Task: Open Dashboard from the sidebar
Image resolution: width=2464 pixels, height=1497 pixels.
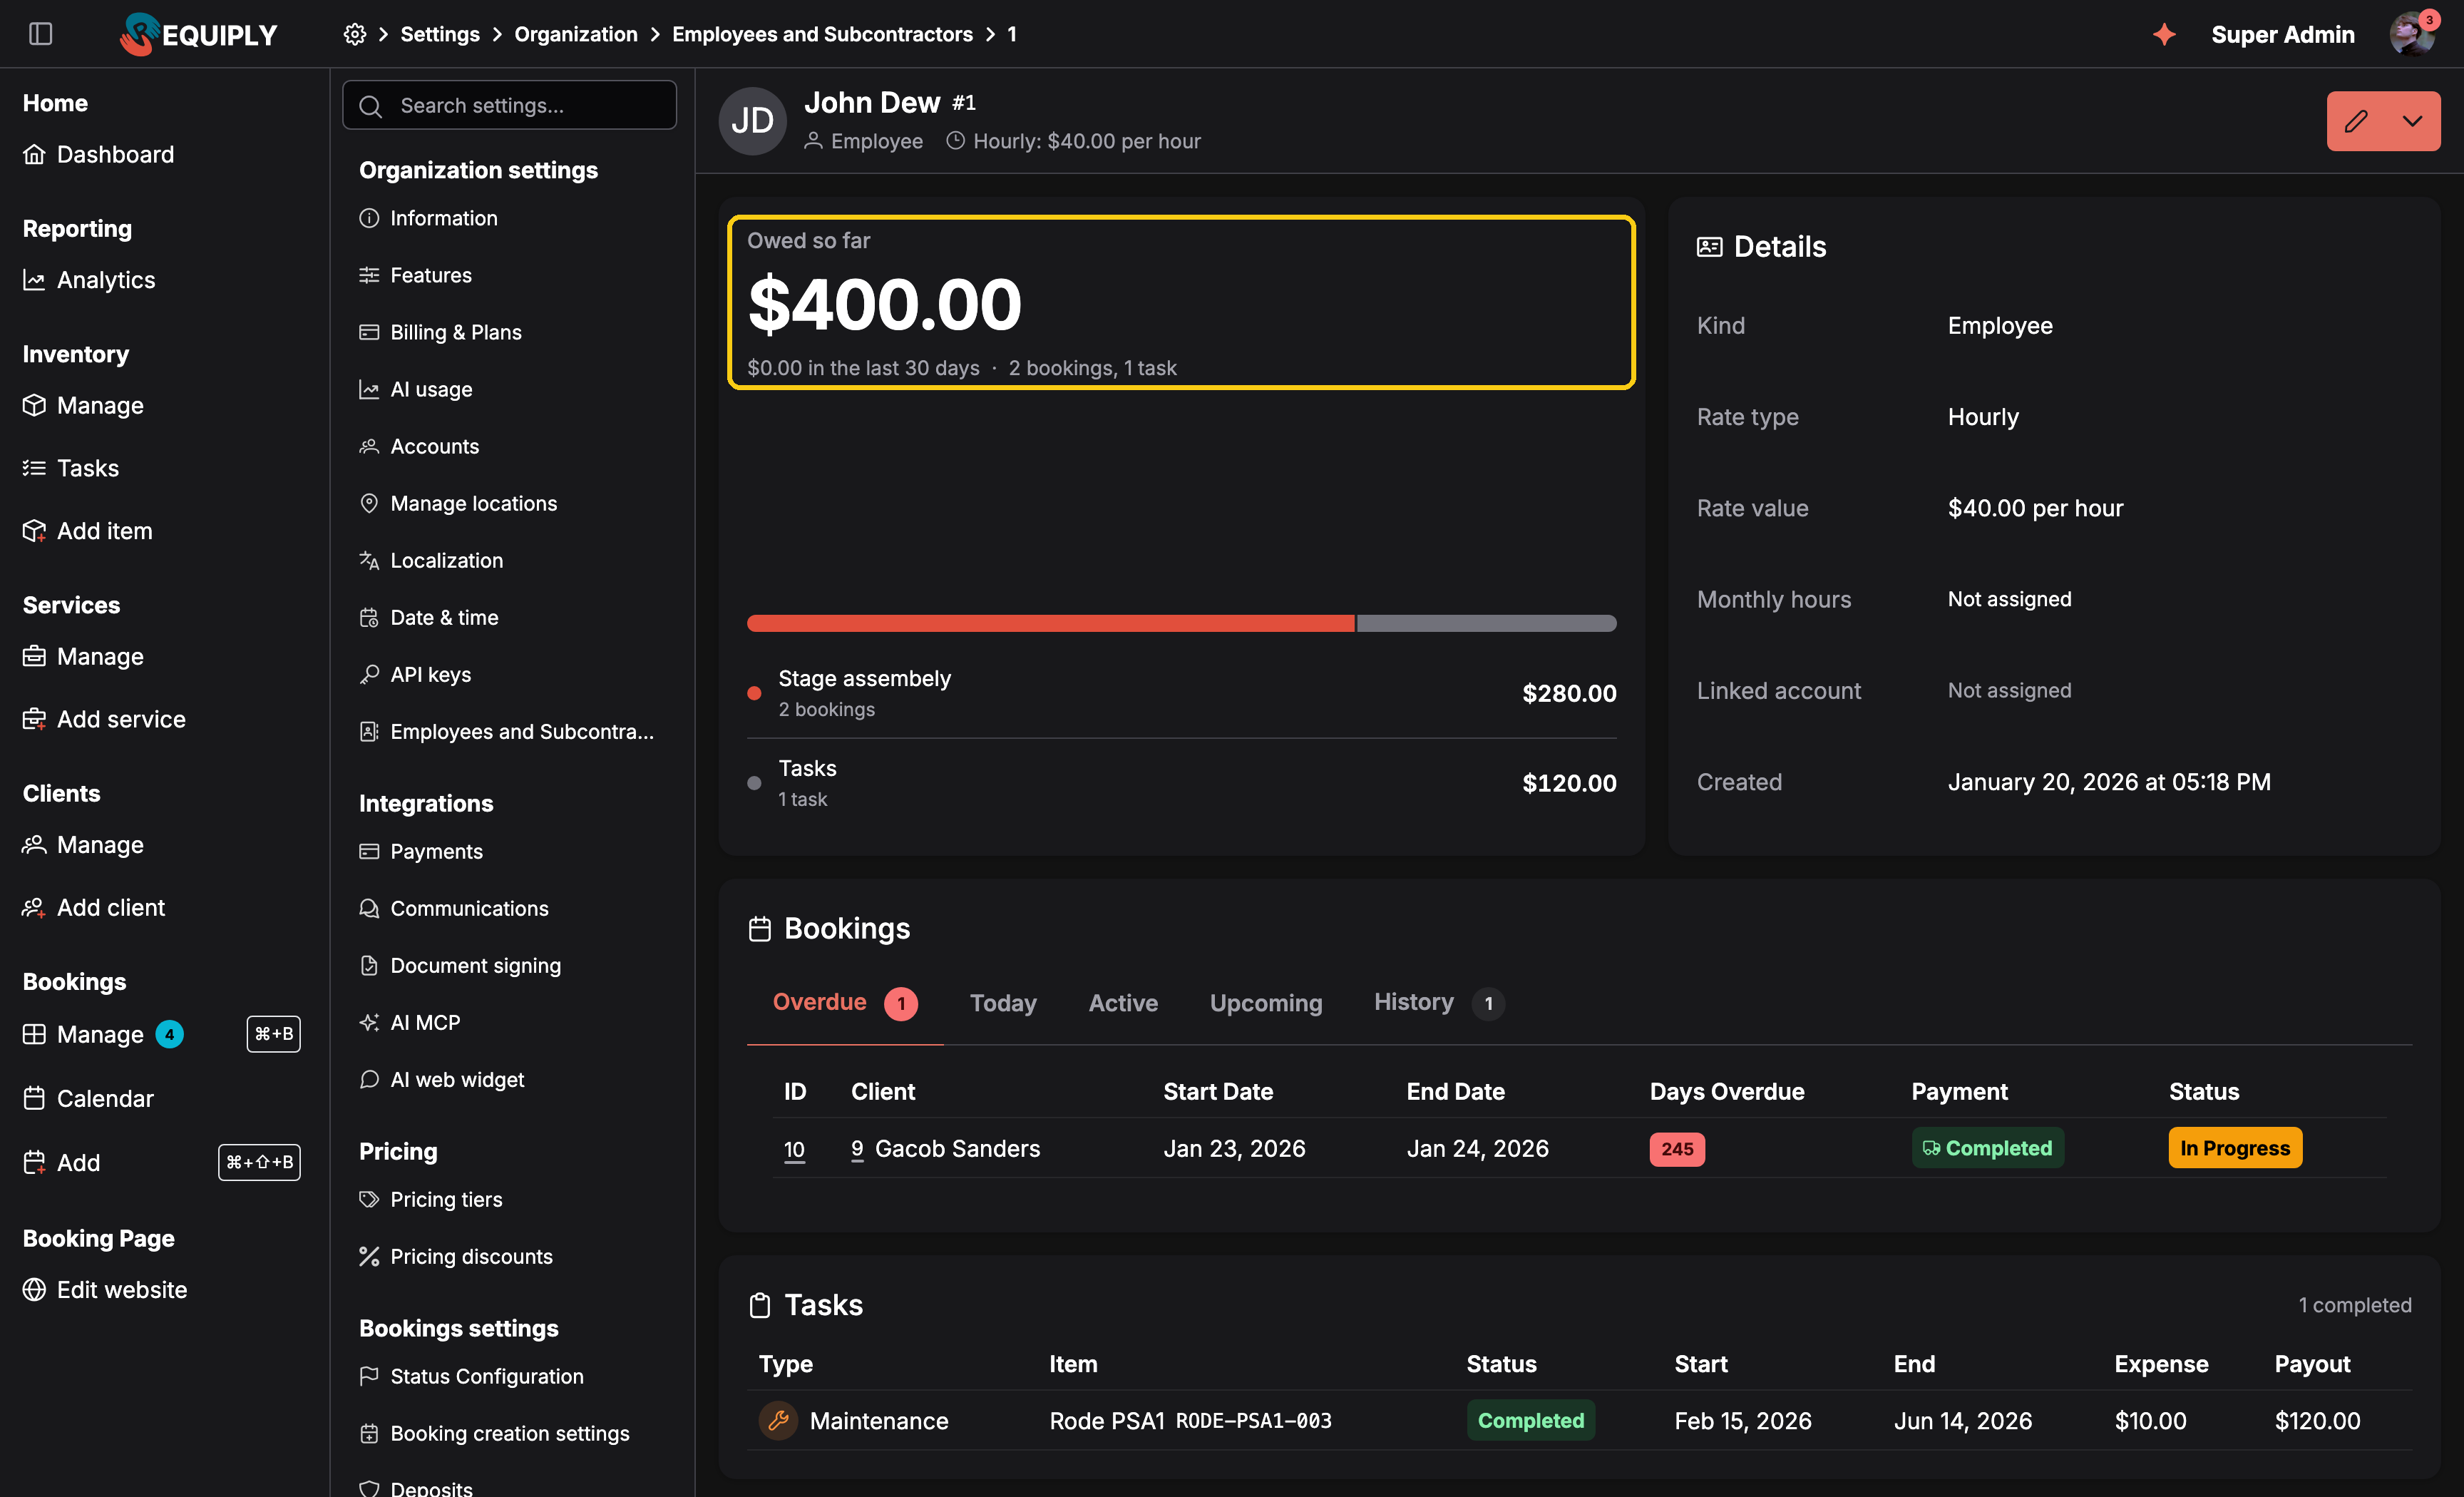Action: (x=99, y=154)
